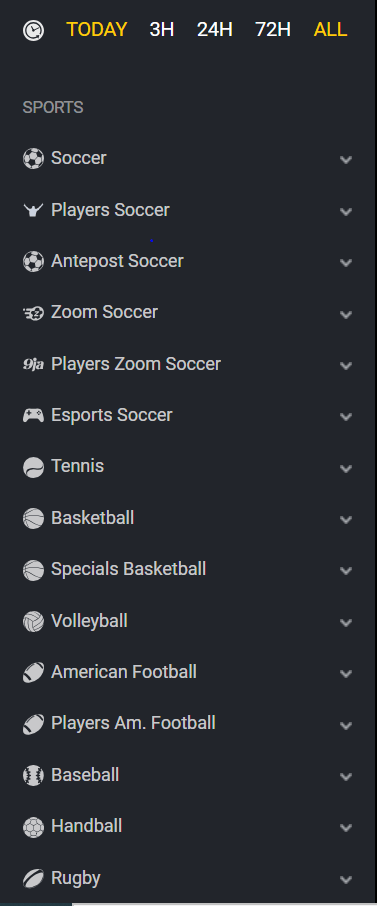
Task: Click the Esports Soccer gamepad icon
Action: [33, 415]
